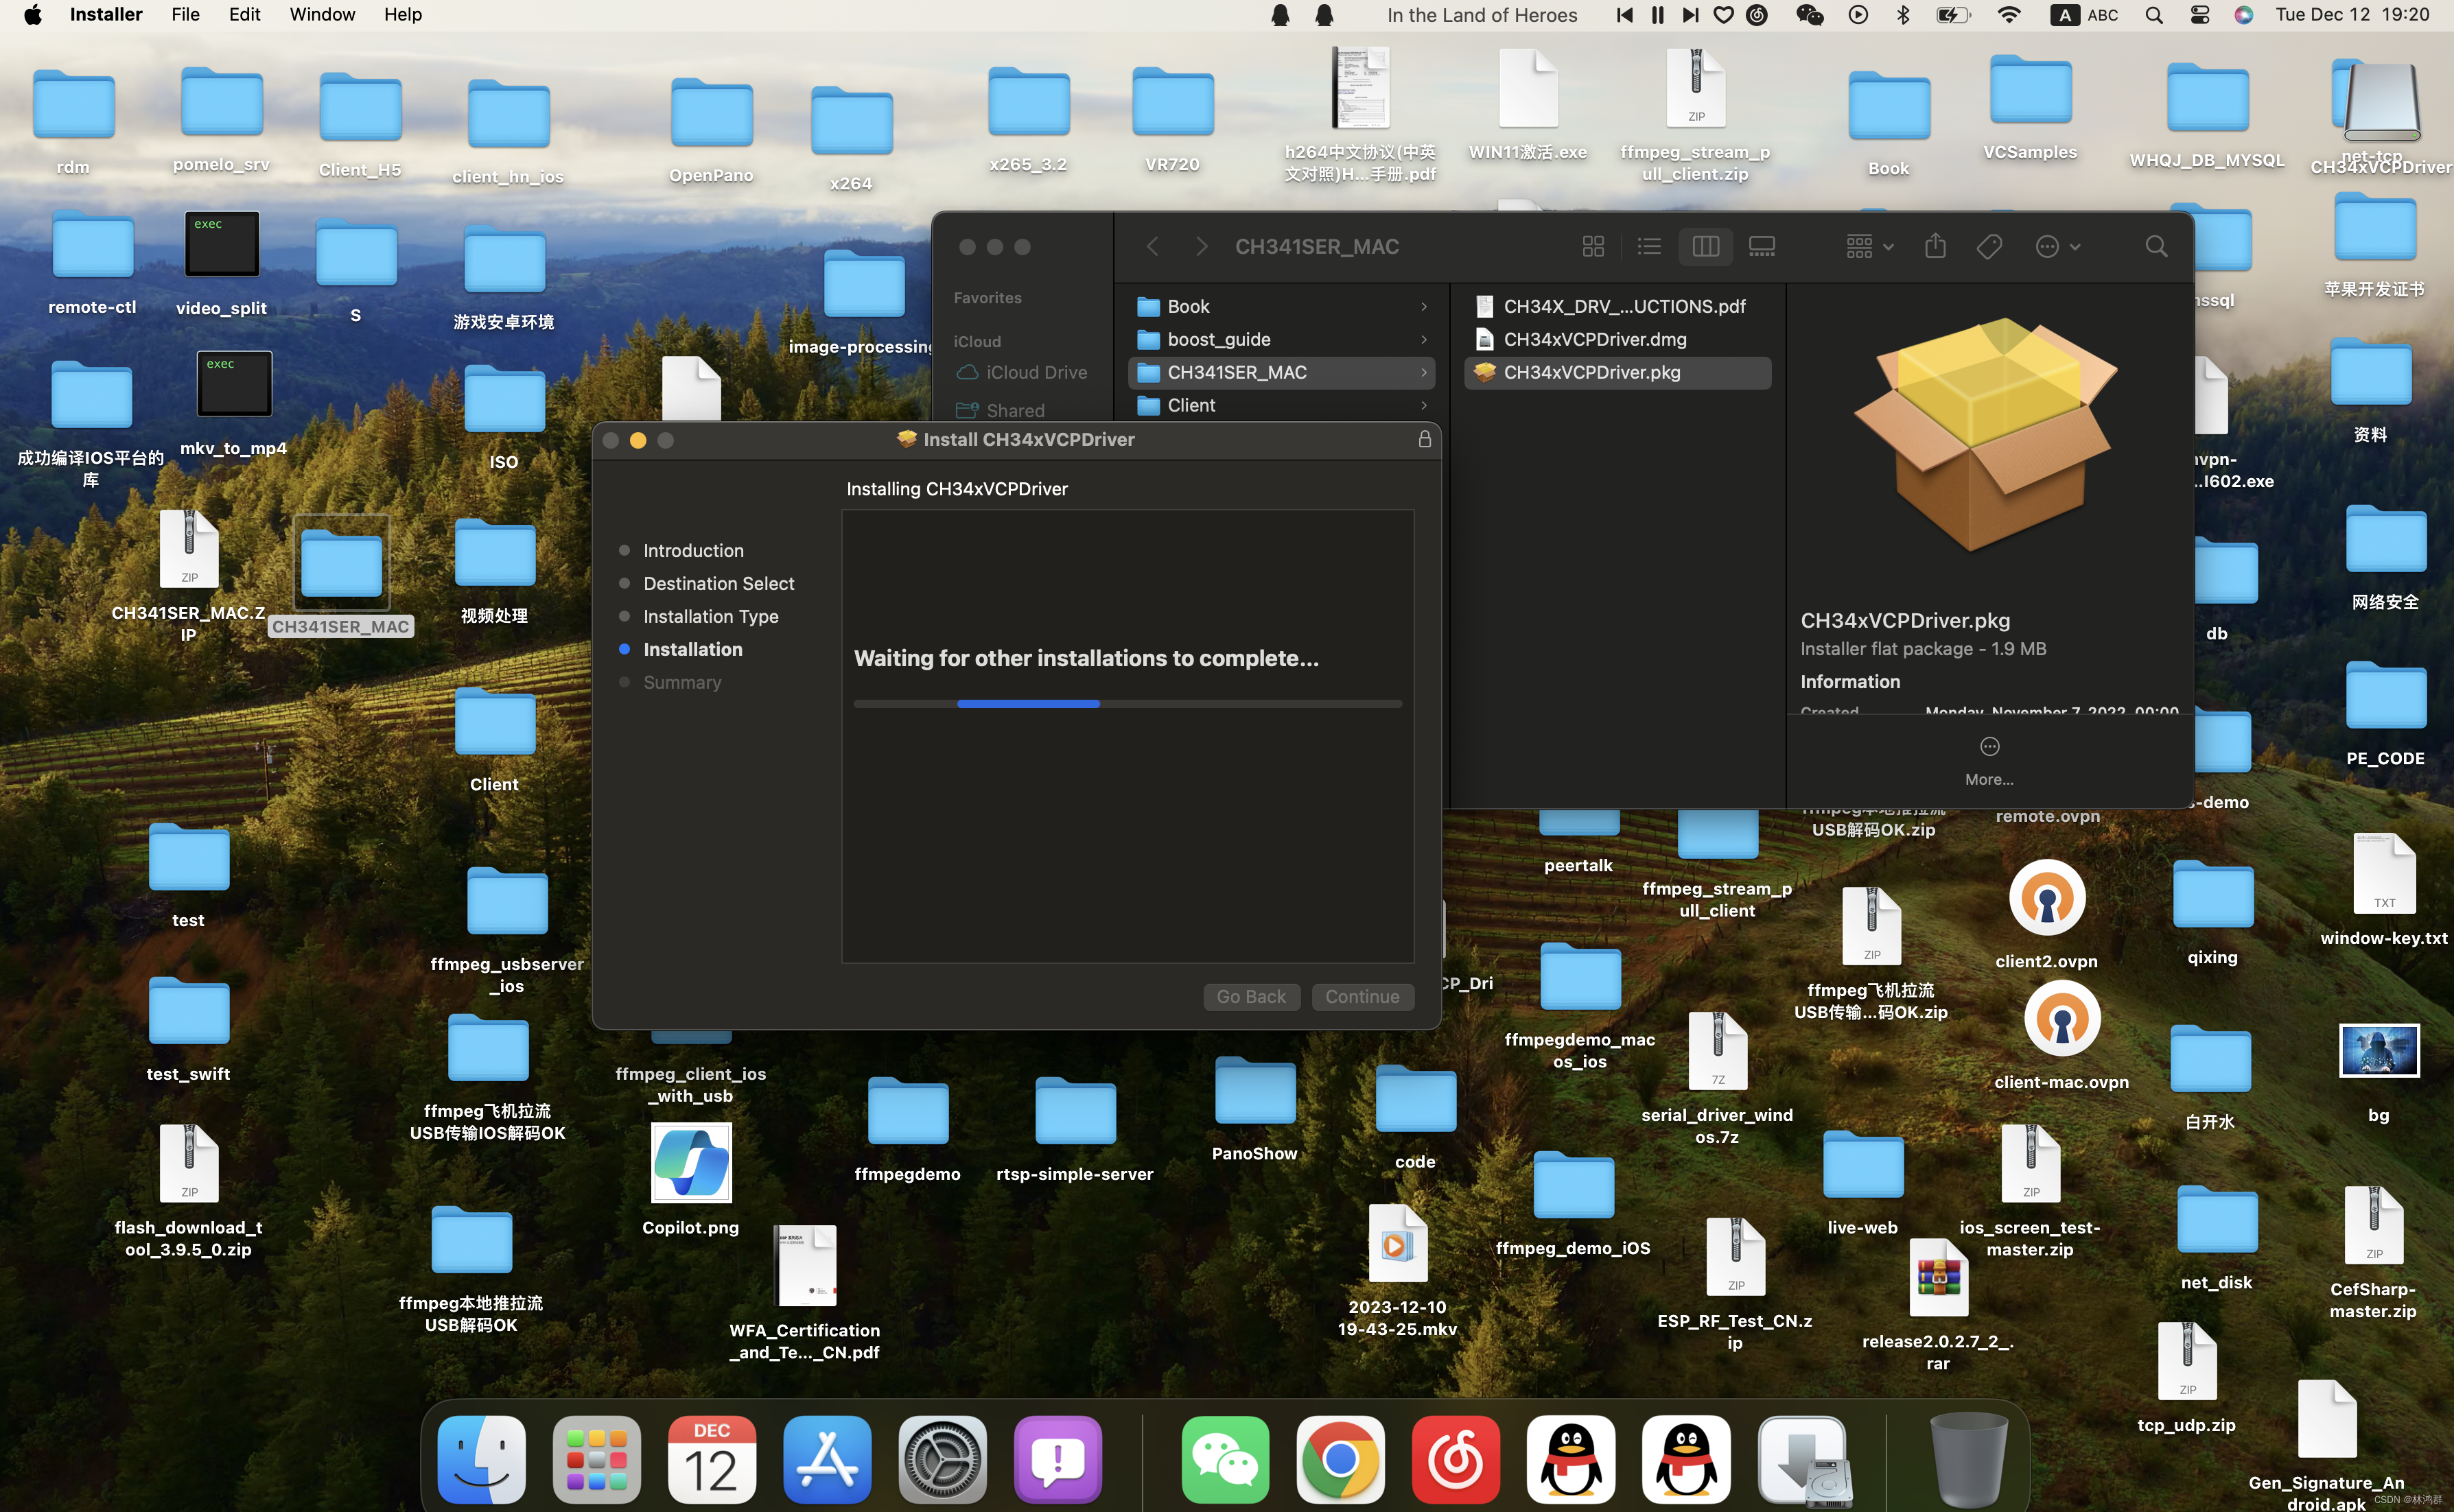
Task: Go forward in Finder window navigation
Action: pyautogui.click(x=1201, y=246)
